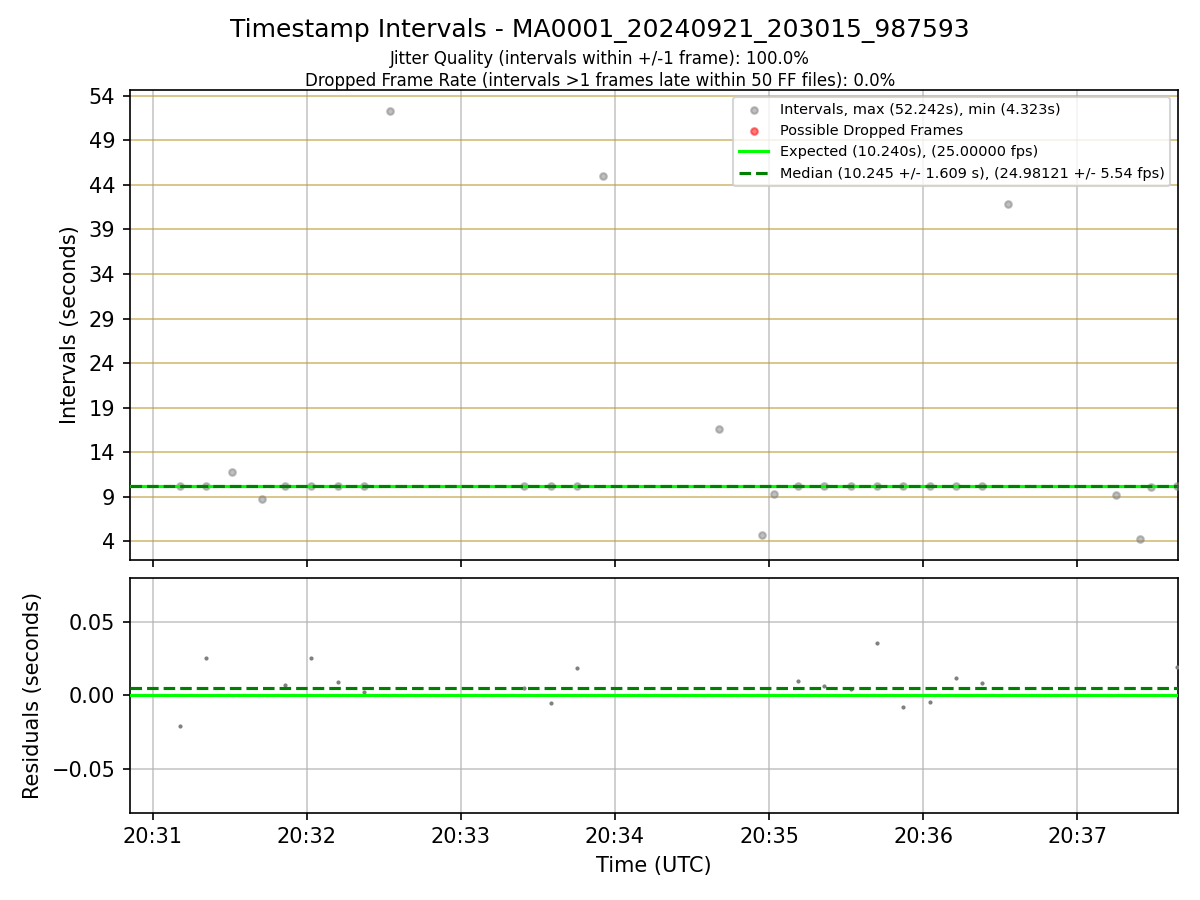Click the 'Dropped Frame Rate' subtitle line

[x=599, y=80]
